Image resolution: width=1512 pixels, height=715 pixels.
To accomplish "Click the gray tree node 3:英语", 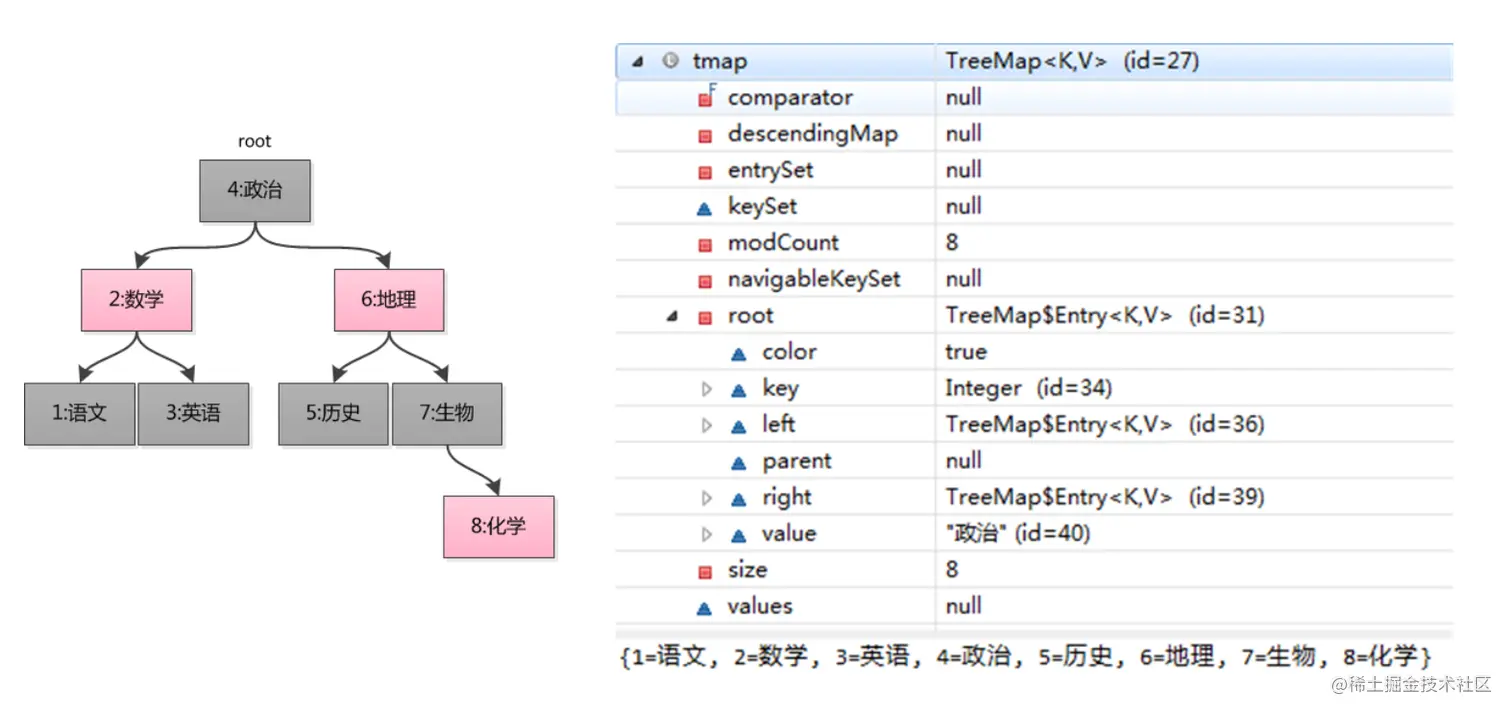I will pyautogui.click(x=193, y=413).
